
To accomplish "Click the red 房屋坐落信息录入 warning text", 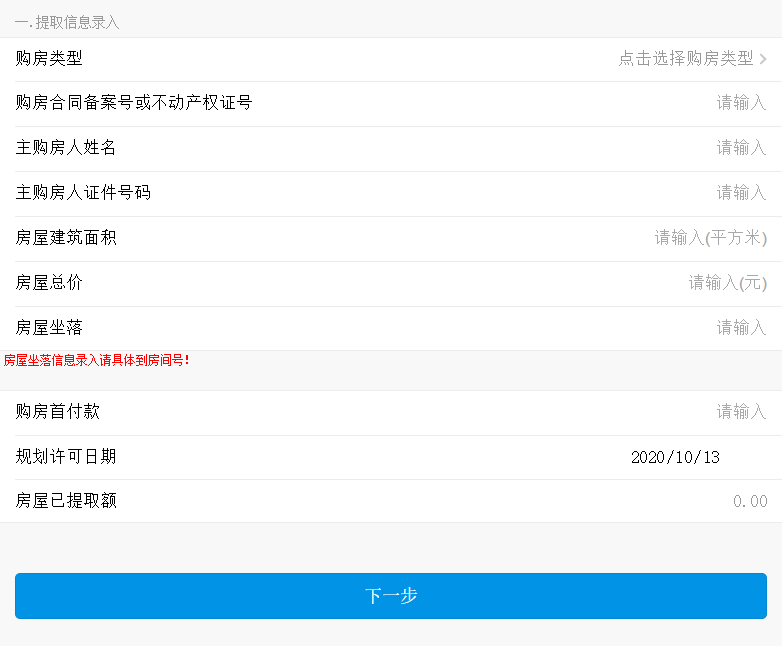I will point(97,360).
